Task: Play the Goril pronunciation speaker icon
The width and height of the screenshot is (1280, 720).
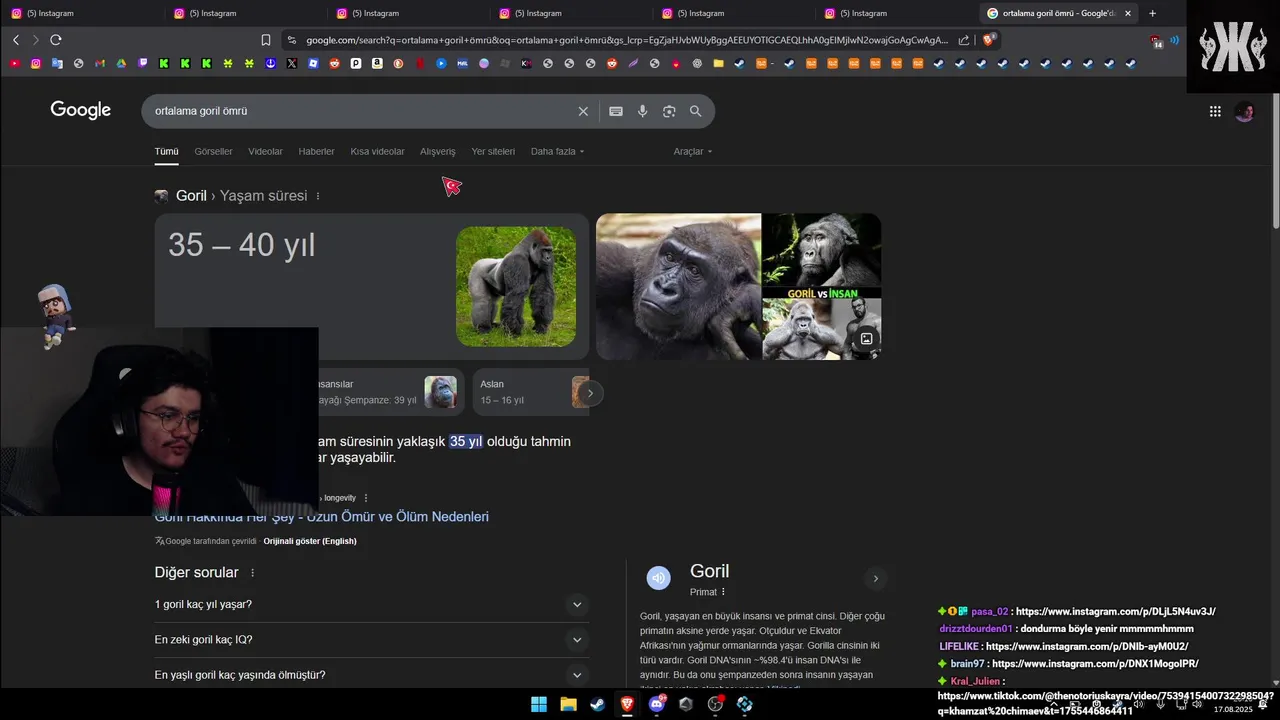Action: (x=658, y=577)
